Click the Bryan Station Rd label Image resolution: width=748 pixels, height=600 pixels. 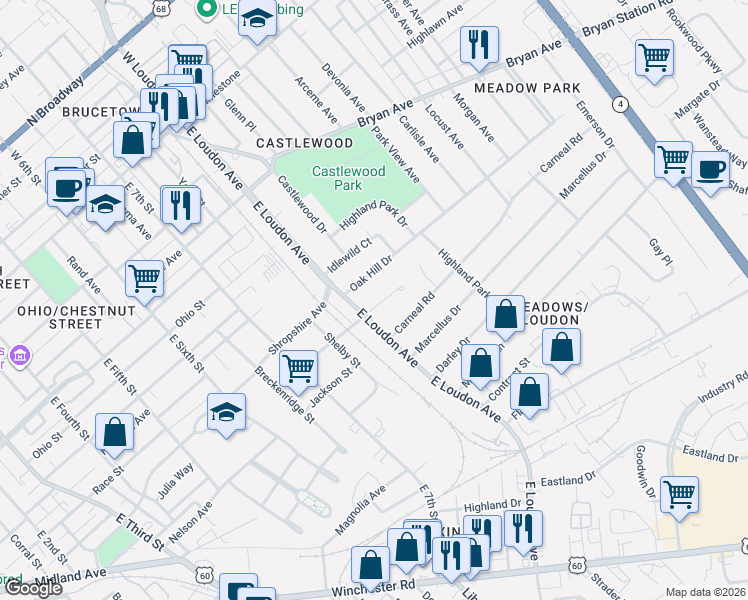pyautogui.click(x=627, y=19)
